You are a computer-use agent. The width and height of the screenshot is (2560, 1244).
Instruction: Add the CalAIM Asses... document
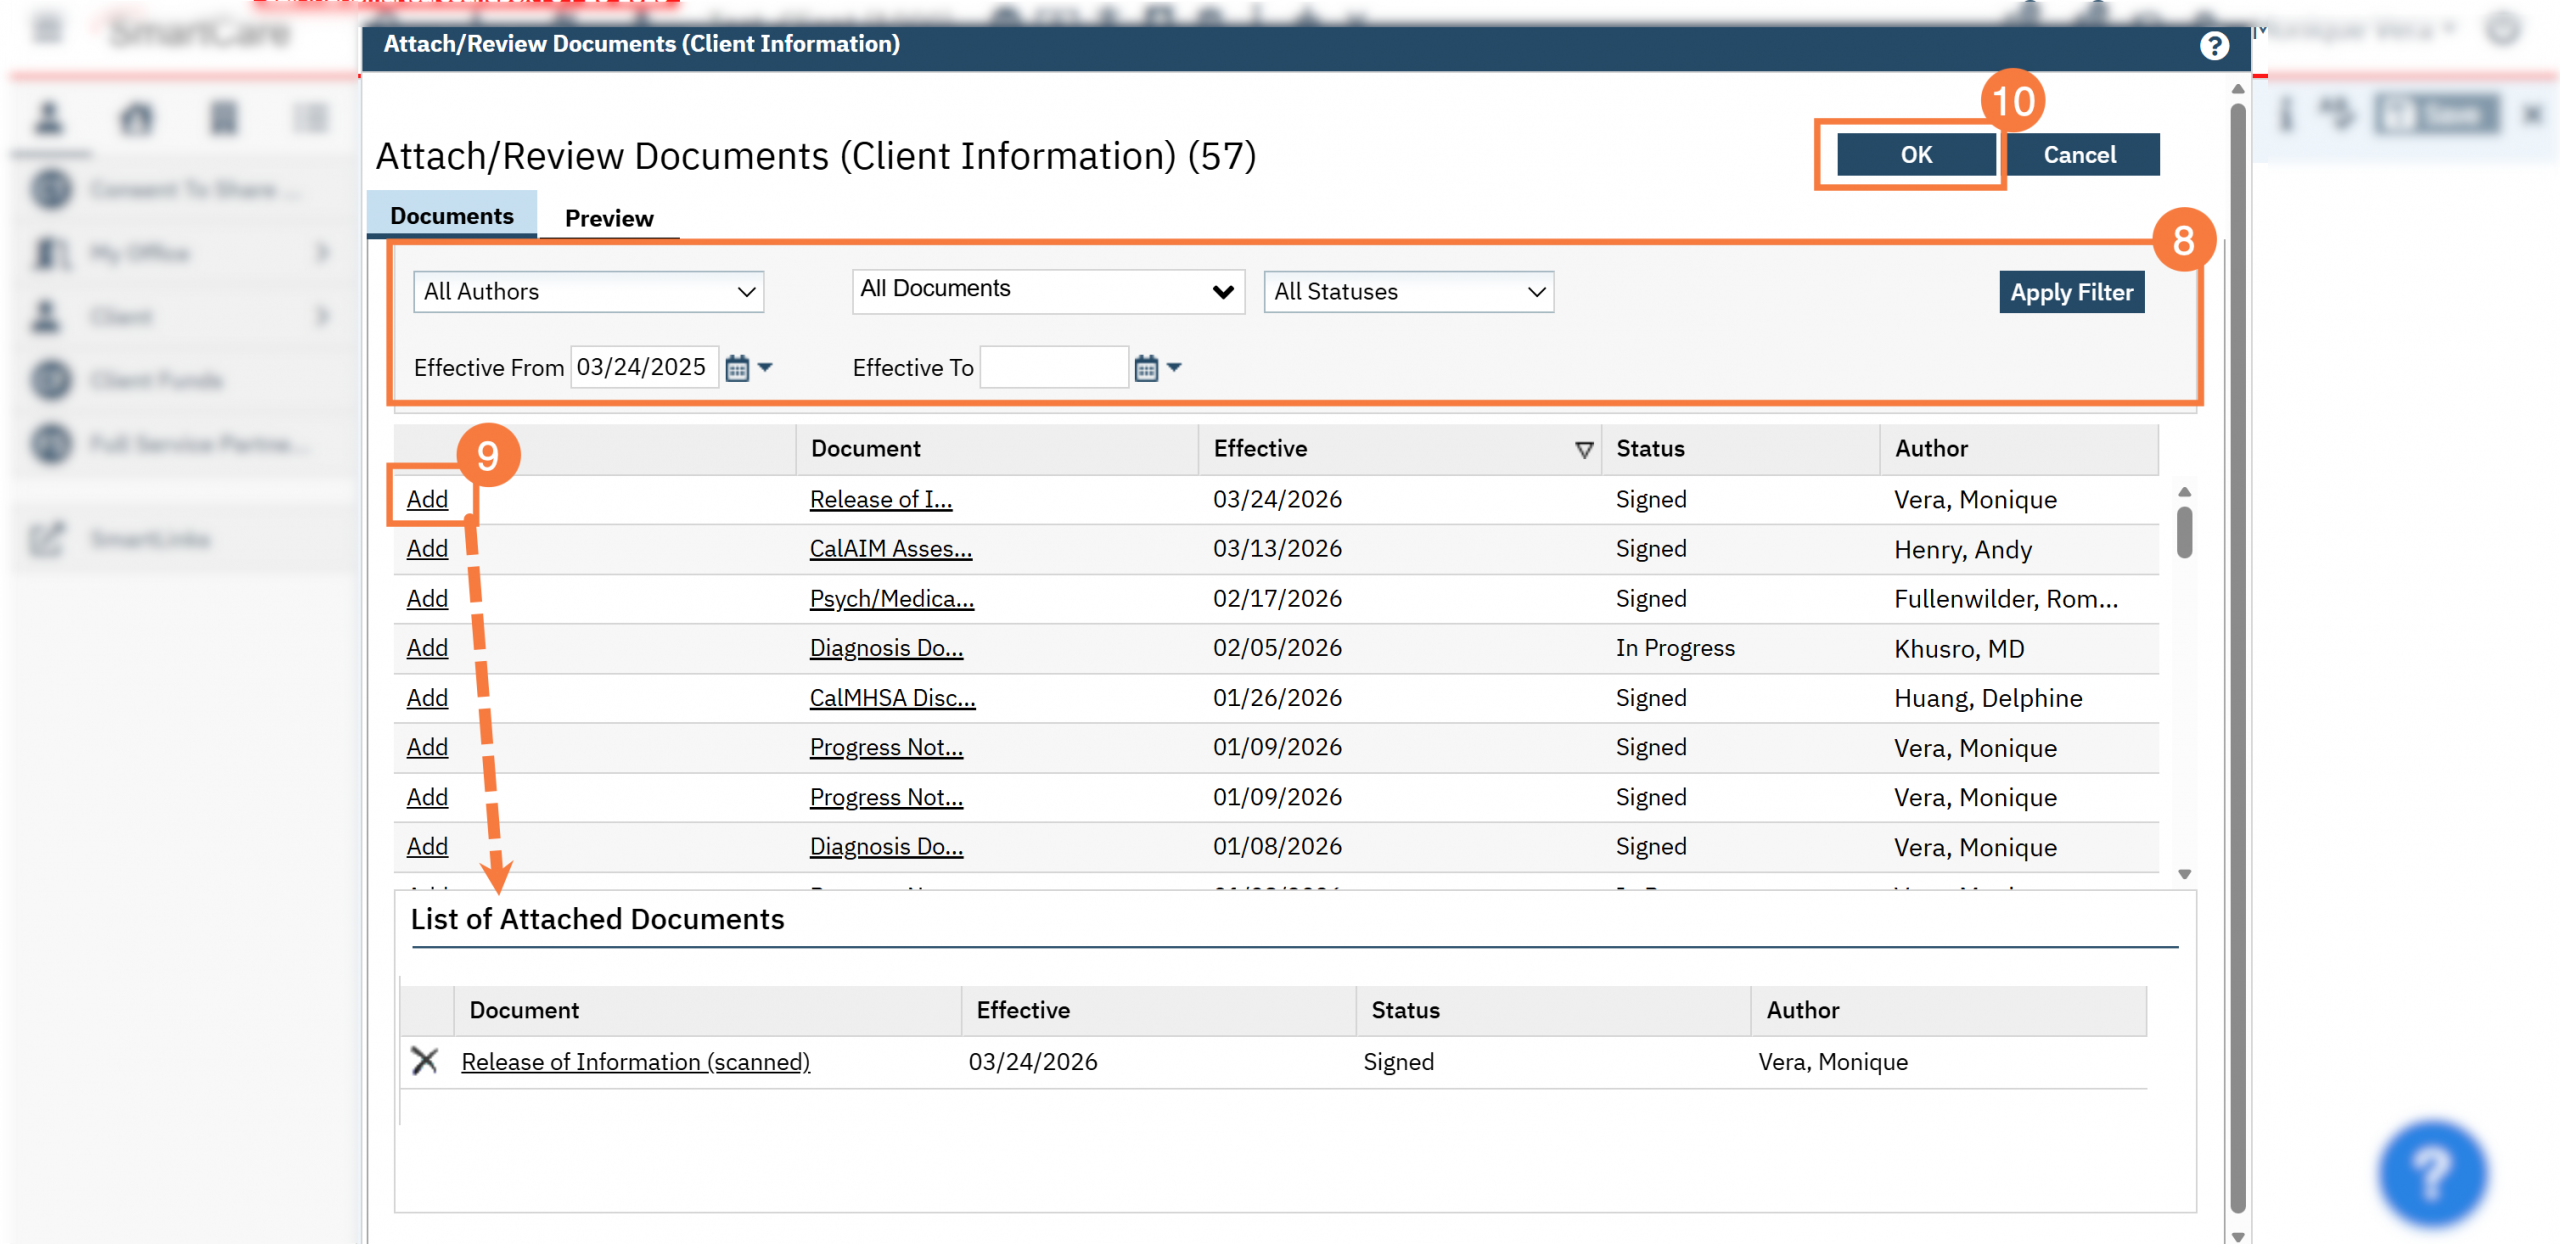[427, 548]
